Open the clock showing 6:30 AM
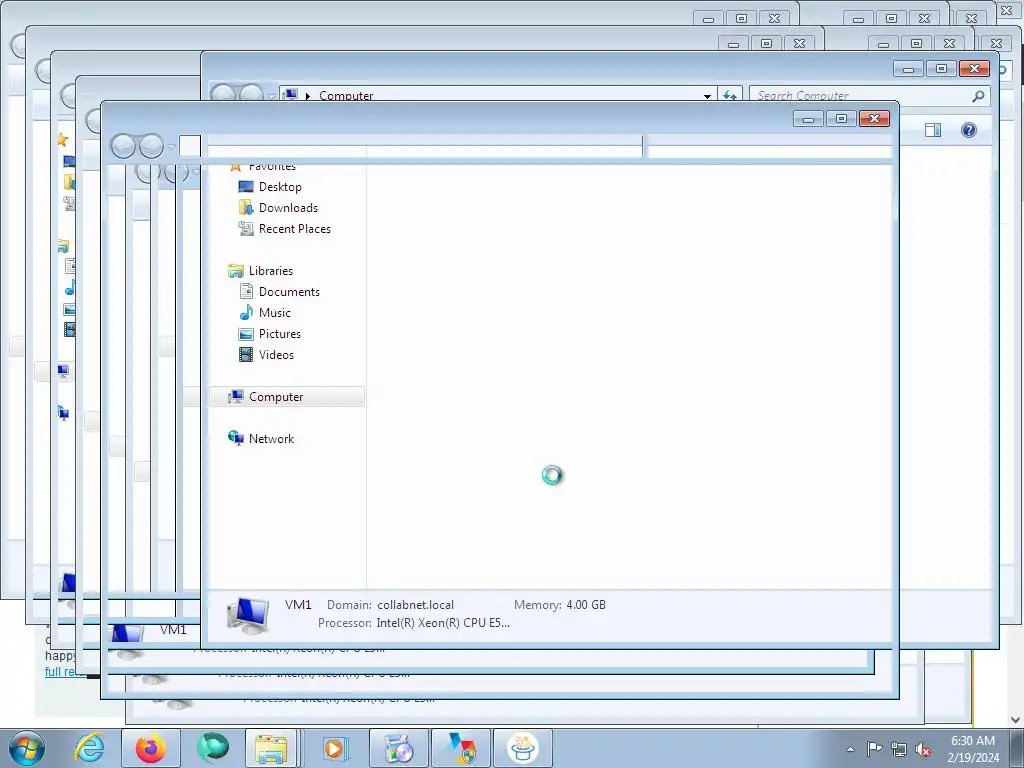The width and height of the screenshot is (1024, 768). pyautogui.click(x=972, y=749)
